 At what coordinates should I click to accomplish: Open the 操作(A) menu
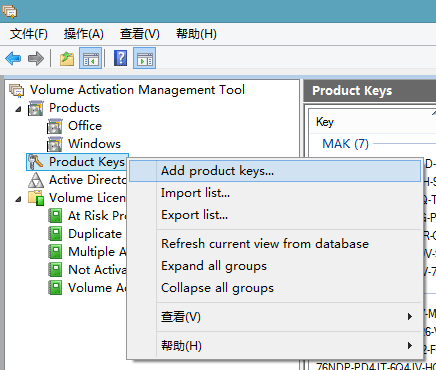tap(84, 34)
